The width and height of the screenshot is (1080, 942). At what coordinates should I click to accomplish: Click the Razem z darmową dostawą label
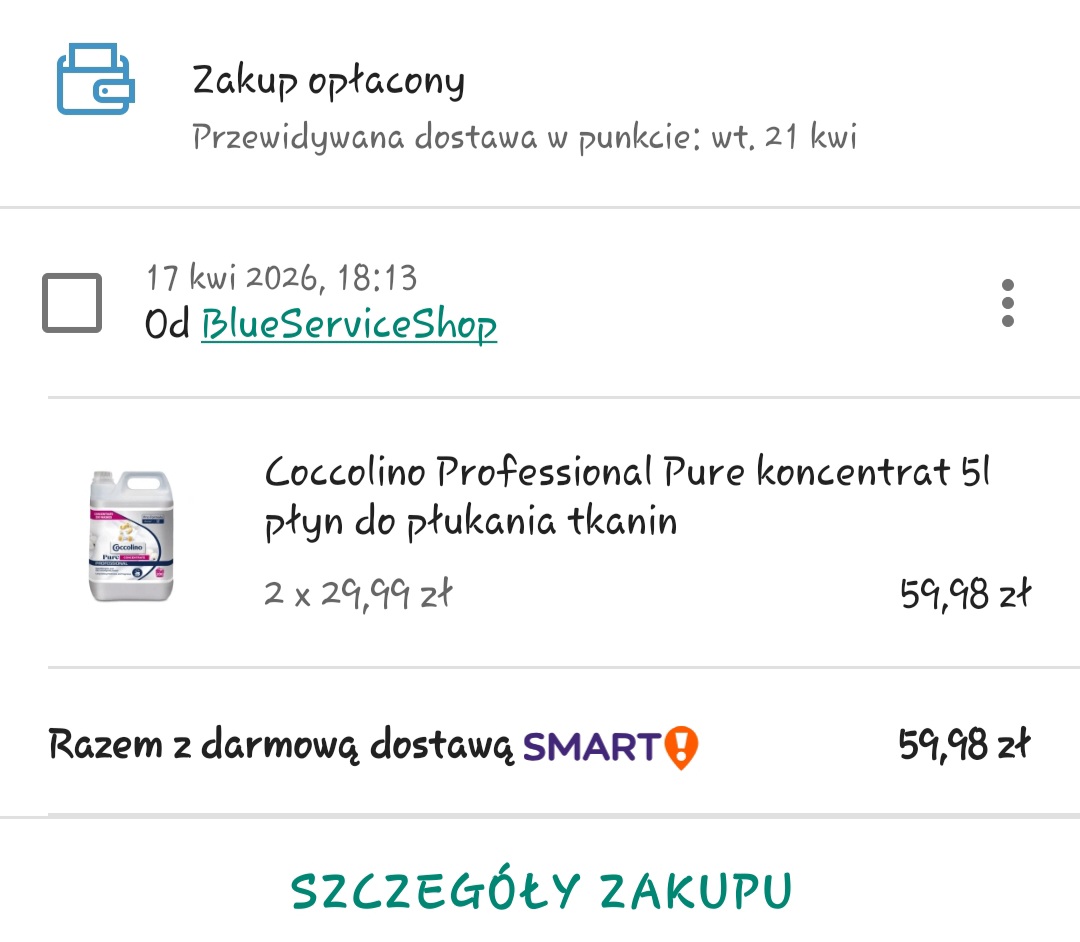coord(281,746)
